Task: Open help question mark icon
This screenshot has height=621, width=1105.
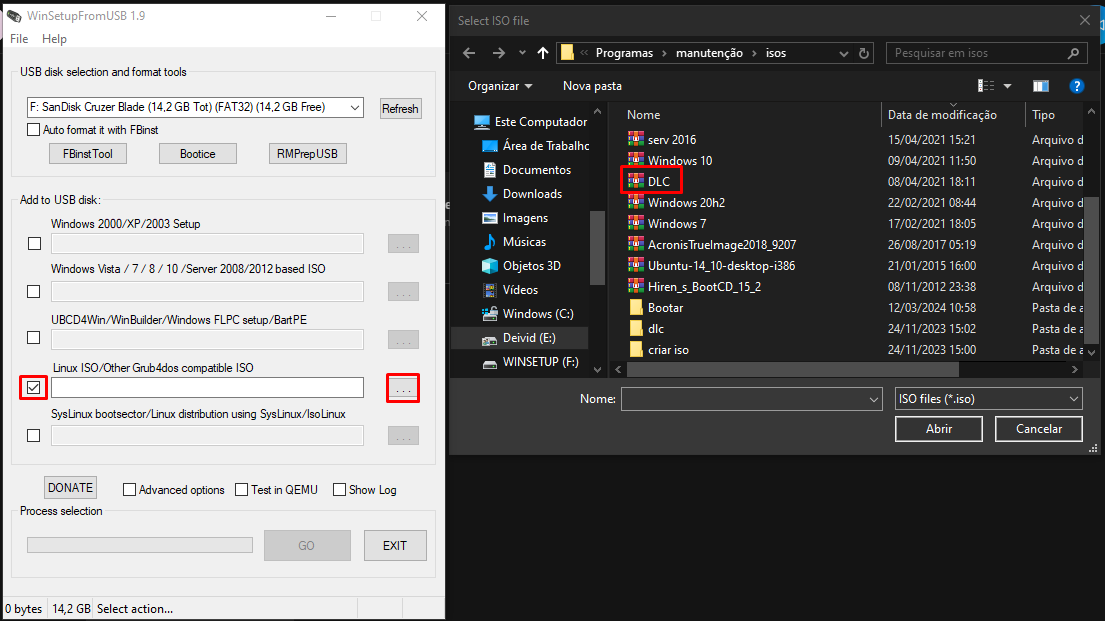Action: tap(1076, 86)
